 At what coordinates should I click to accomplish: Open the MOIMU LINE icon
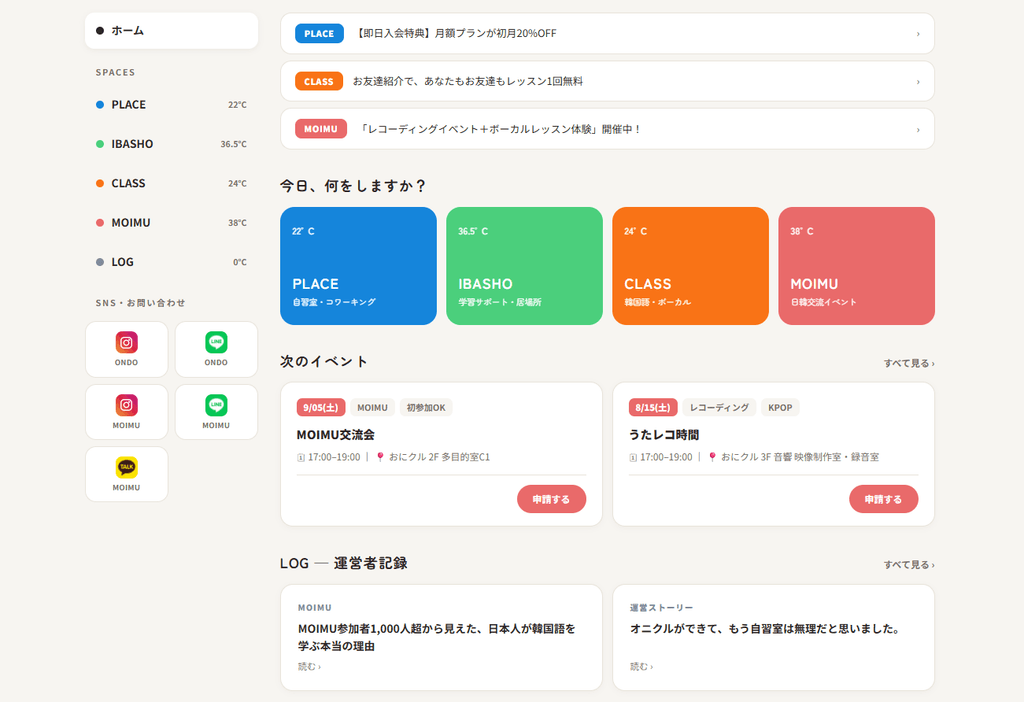(x=216, y=405)
